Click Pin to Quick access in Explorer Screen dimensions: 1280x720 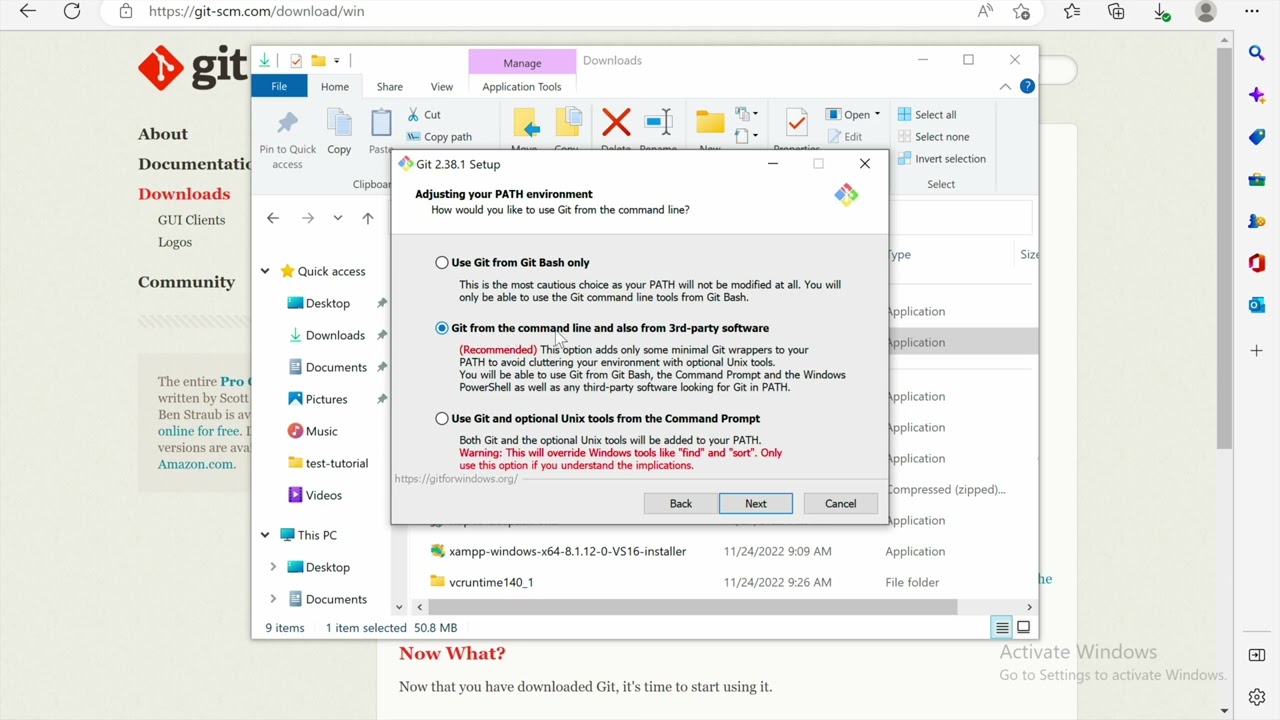287,139
